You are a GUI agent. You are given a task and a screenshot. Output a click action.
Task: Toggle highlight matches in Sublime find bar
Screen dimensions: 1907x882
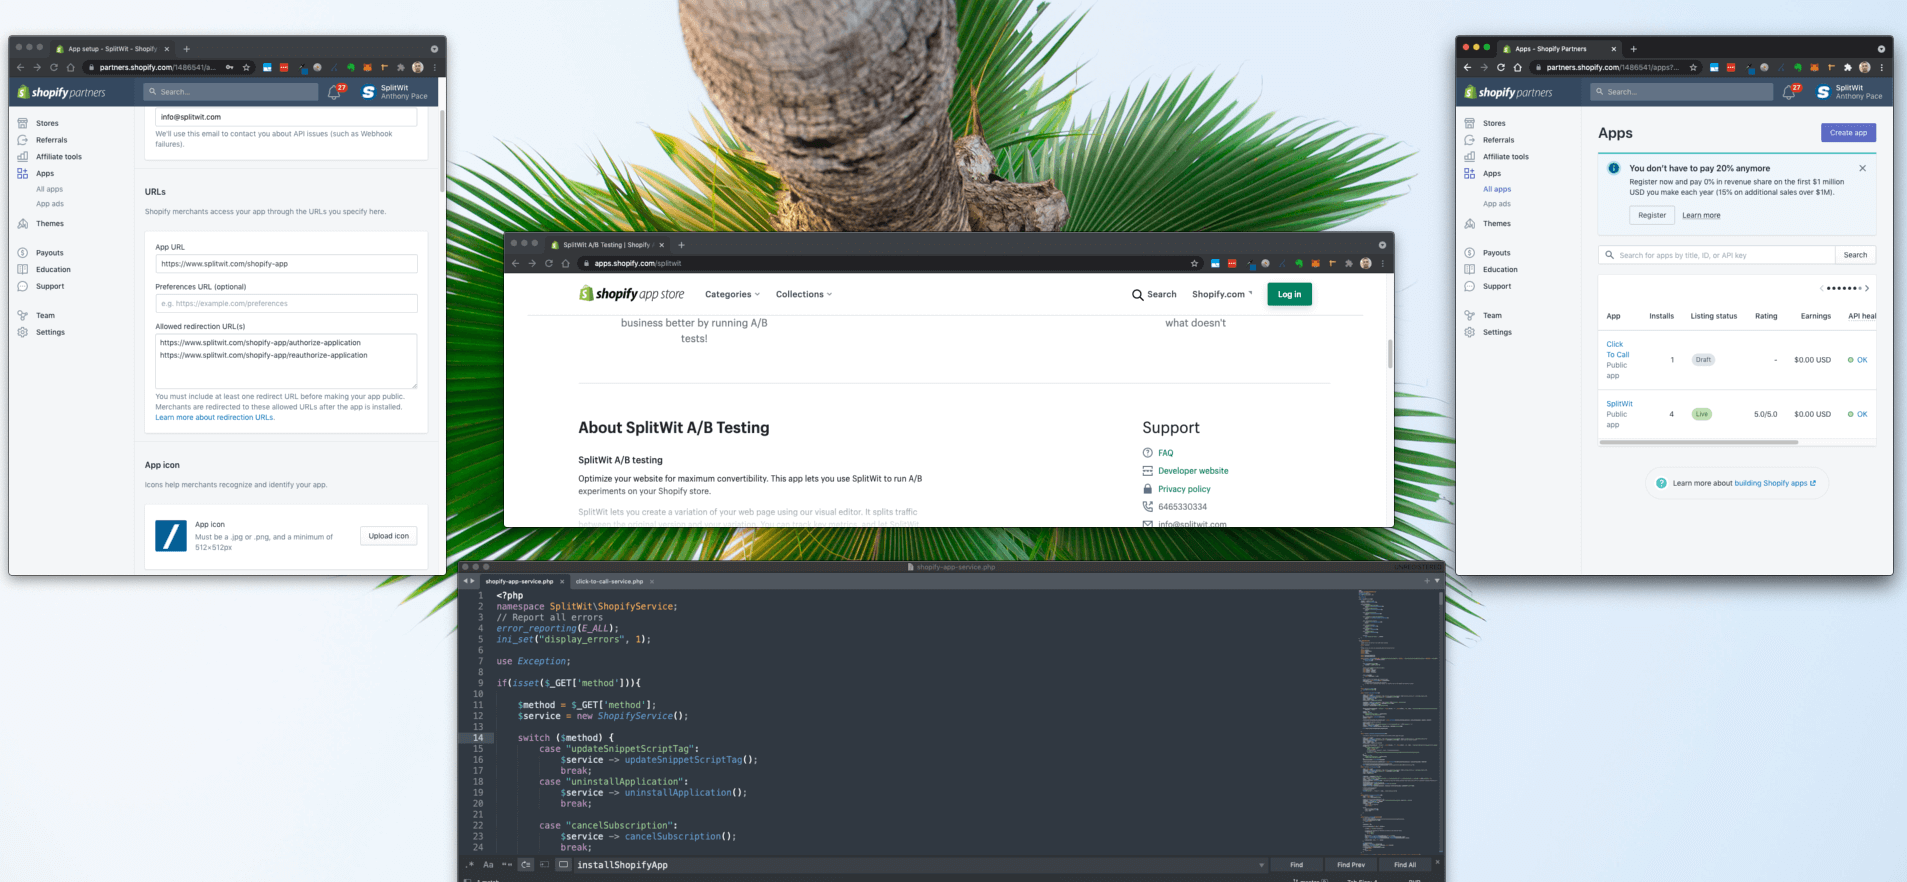click(x=563, y=865)
